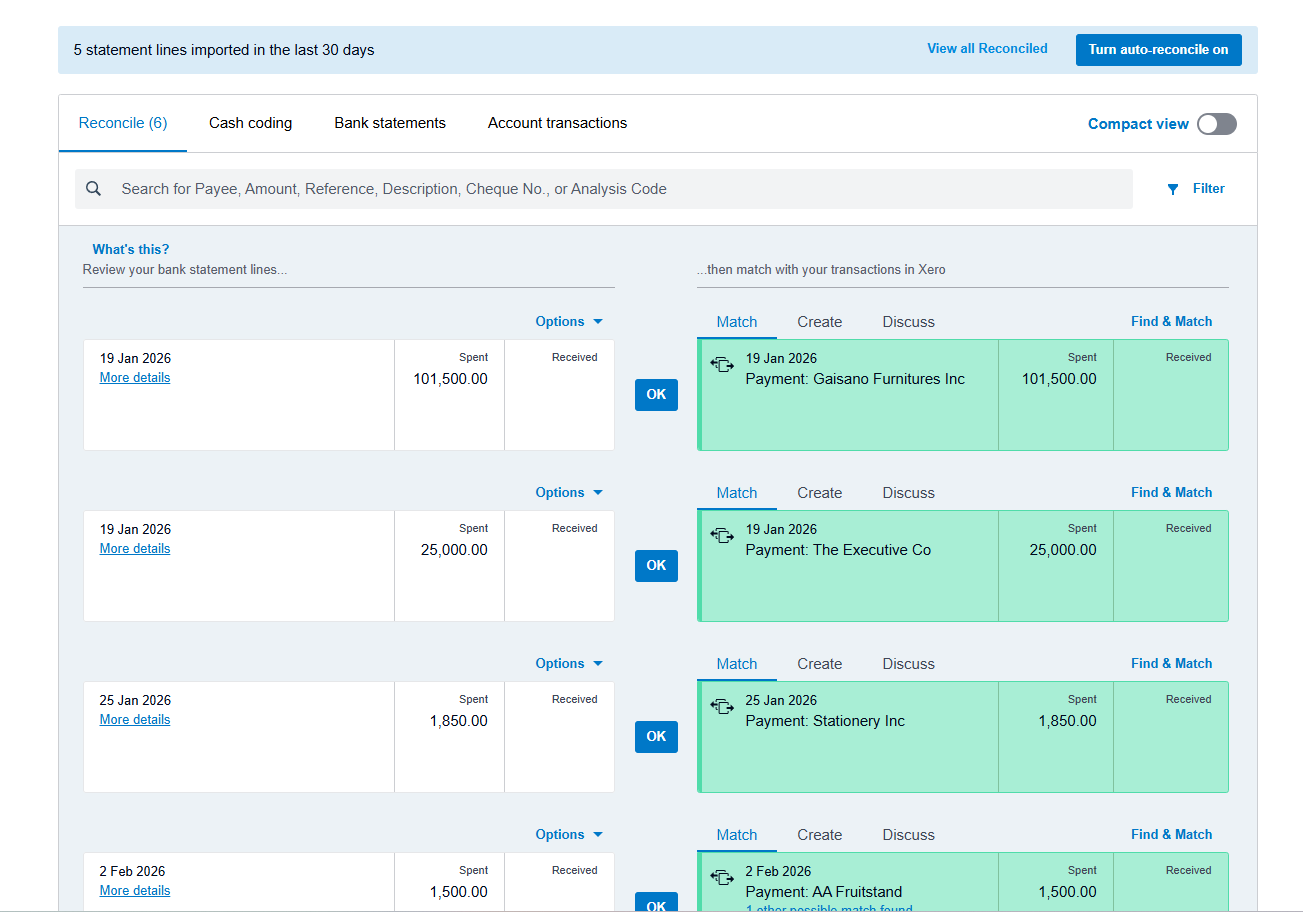Click OK to reconcile Stationery Inc payment
The width and height of the screenshot is (1303, 912).
(x=656, y=737)
